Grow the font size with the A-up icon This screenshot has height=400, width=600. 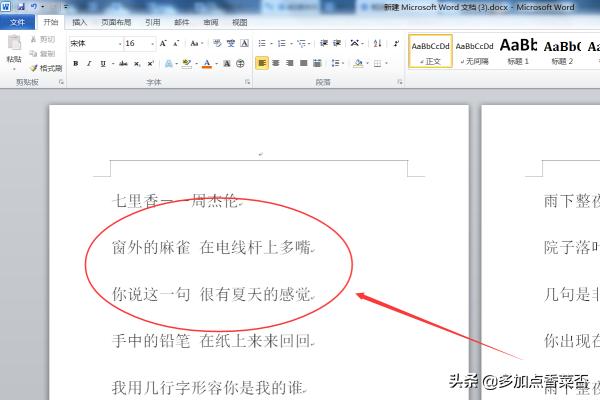coord(163,43)
